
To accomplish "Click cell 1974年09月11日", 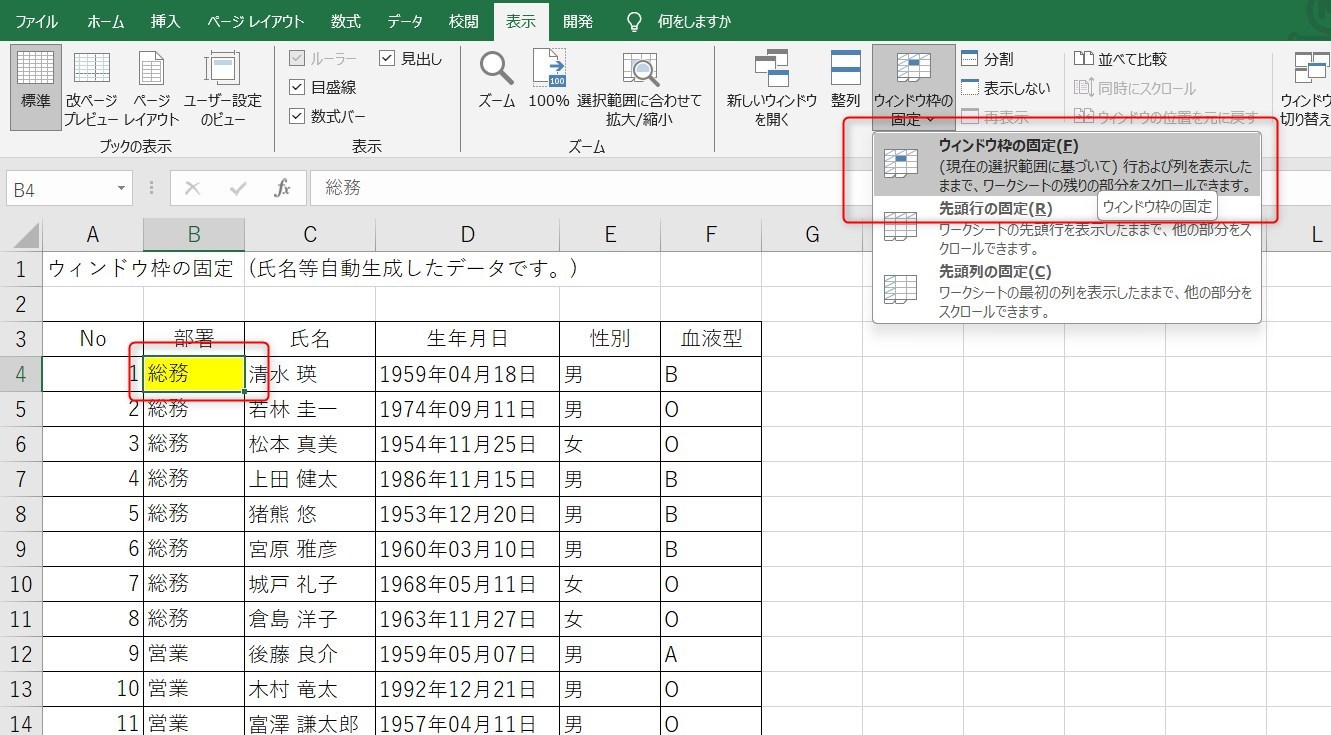I will (x=467, y=409).
